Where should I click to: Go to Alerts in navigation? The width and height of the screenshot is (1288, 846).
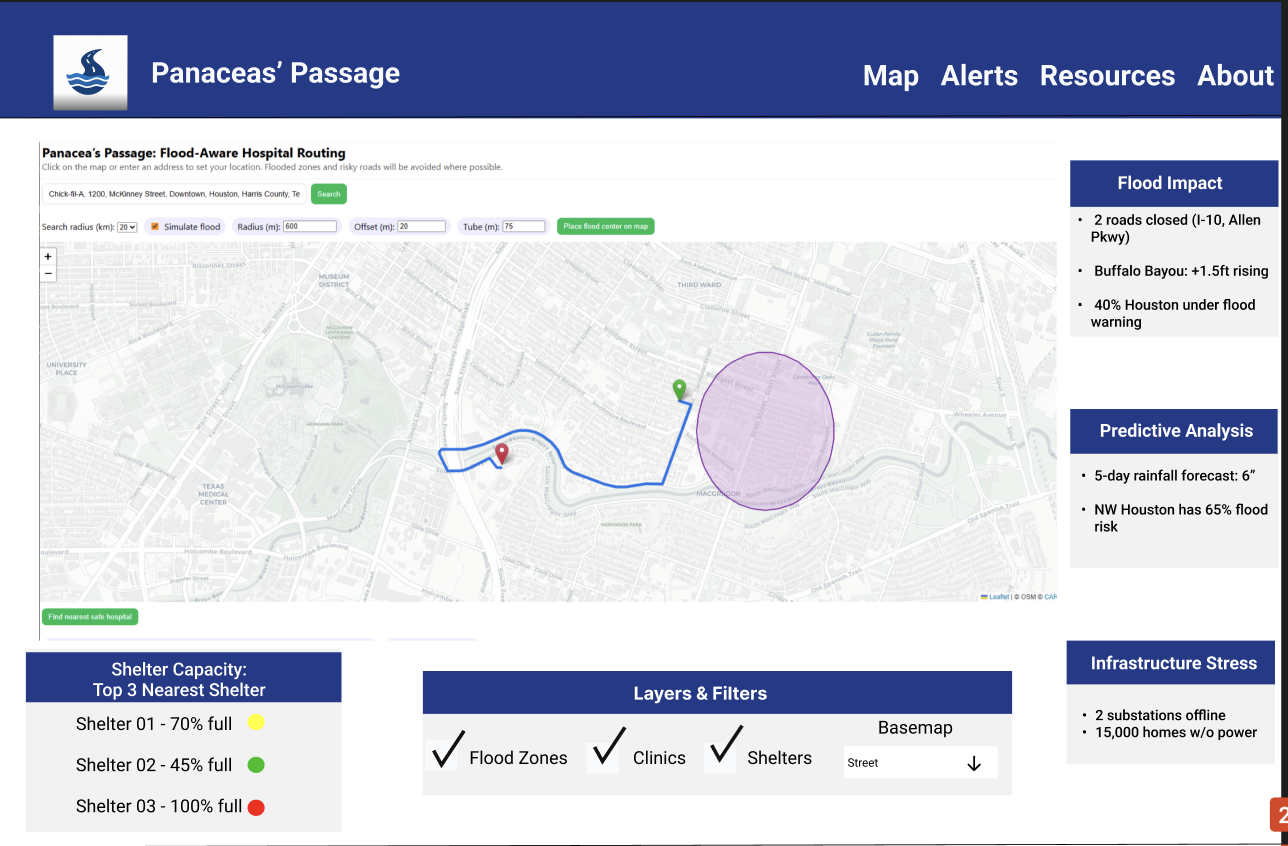[x=979, y=76]
